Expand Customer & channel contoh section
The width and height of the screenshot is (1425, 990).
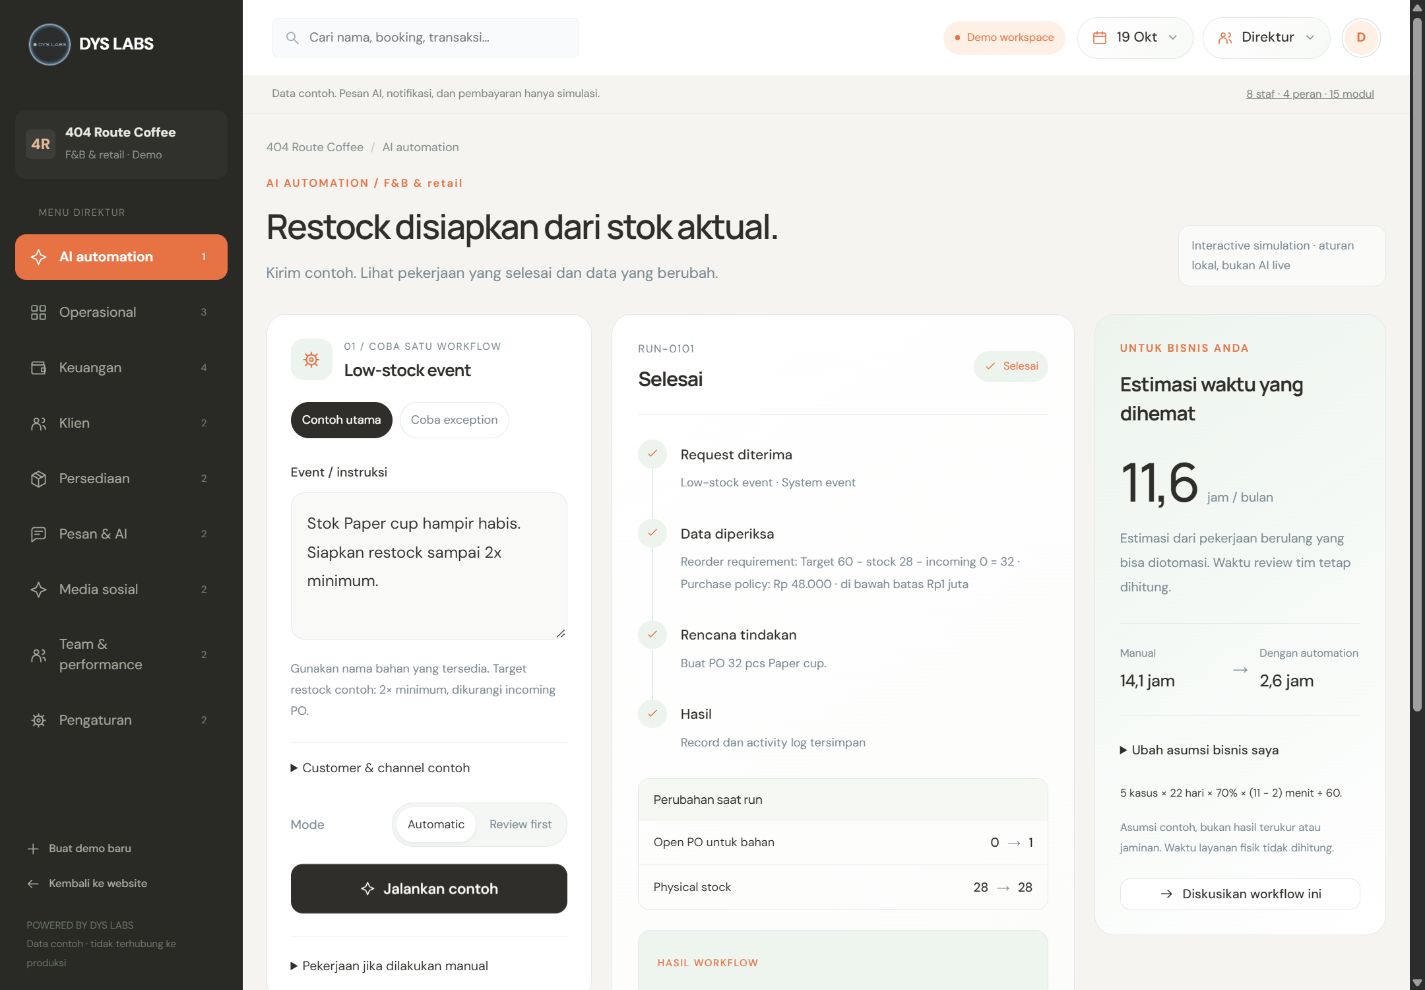pyautogui.click(x=380, y=768)
